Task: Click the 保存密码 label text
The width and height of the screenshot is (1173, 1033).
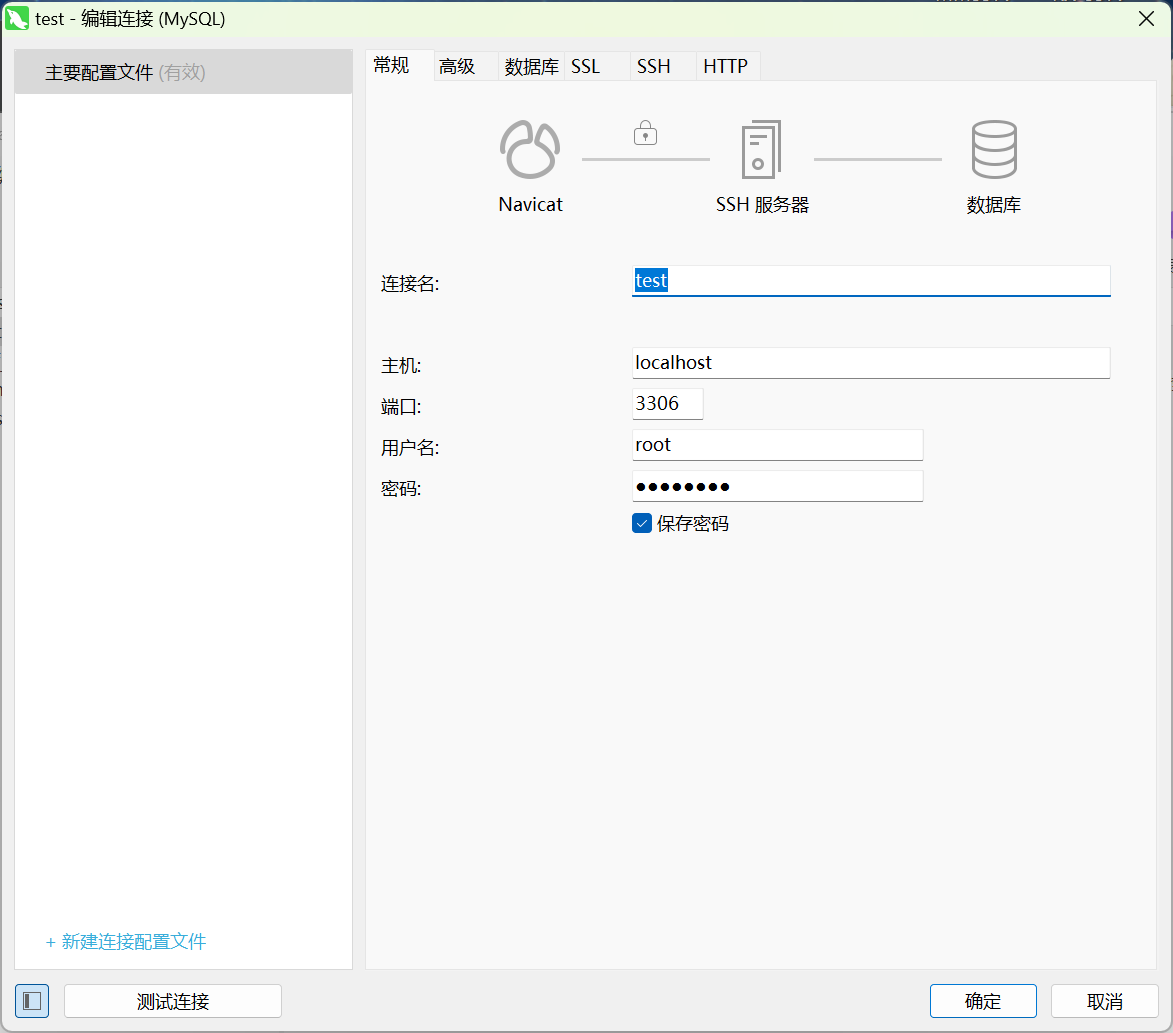Action: tap(693, 524)
